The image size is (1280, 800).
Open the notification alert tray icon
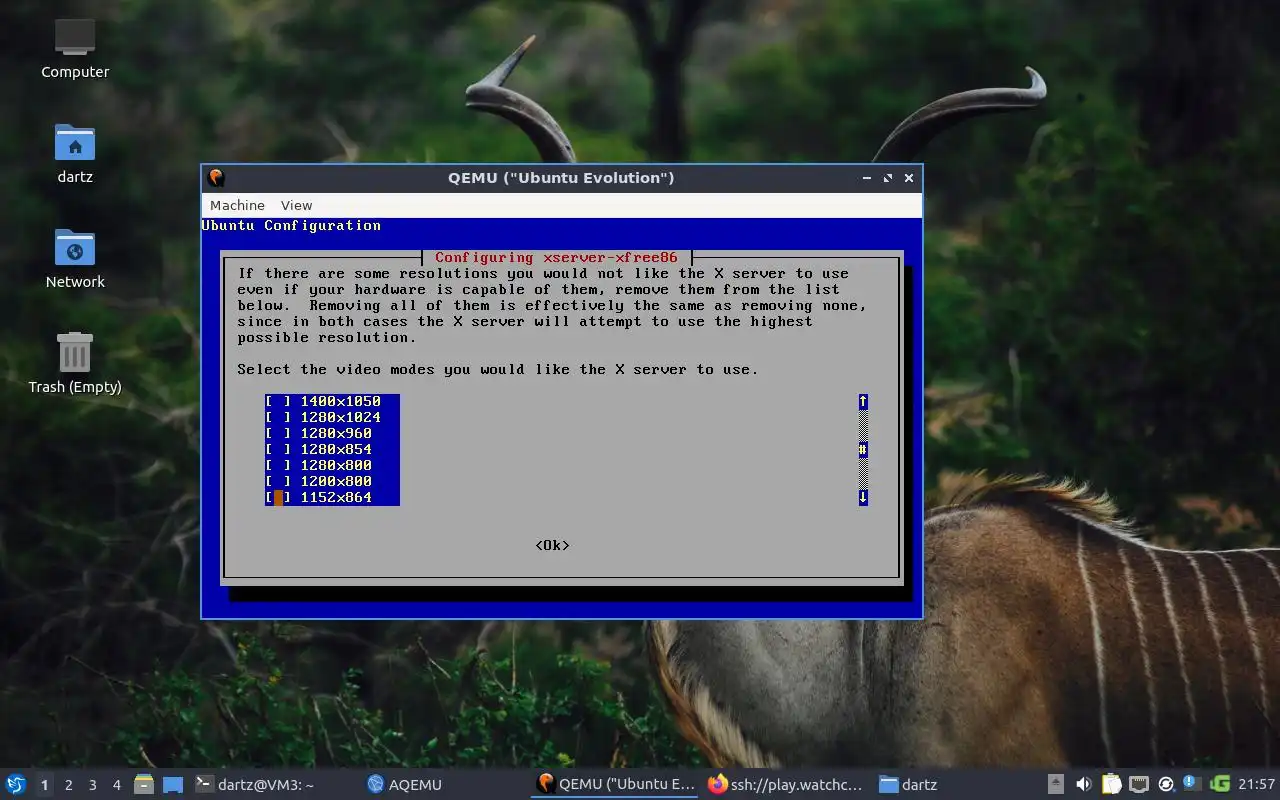1192,783
